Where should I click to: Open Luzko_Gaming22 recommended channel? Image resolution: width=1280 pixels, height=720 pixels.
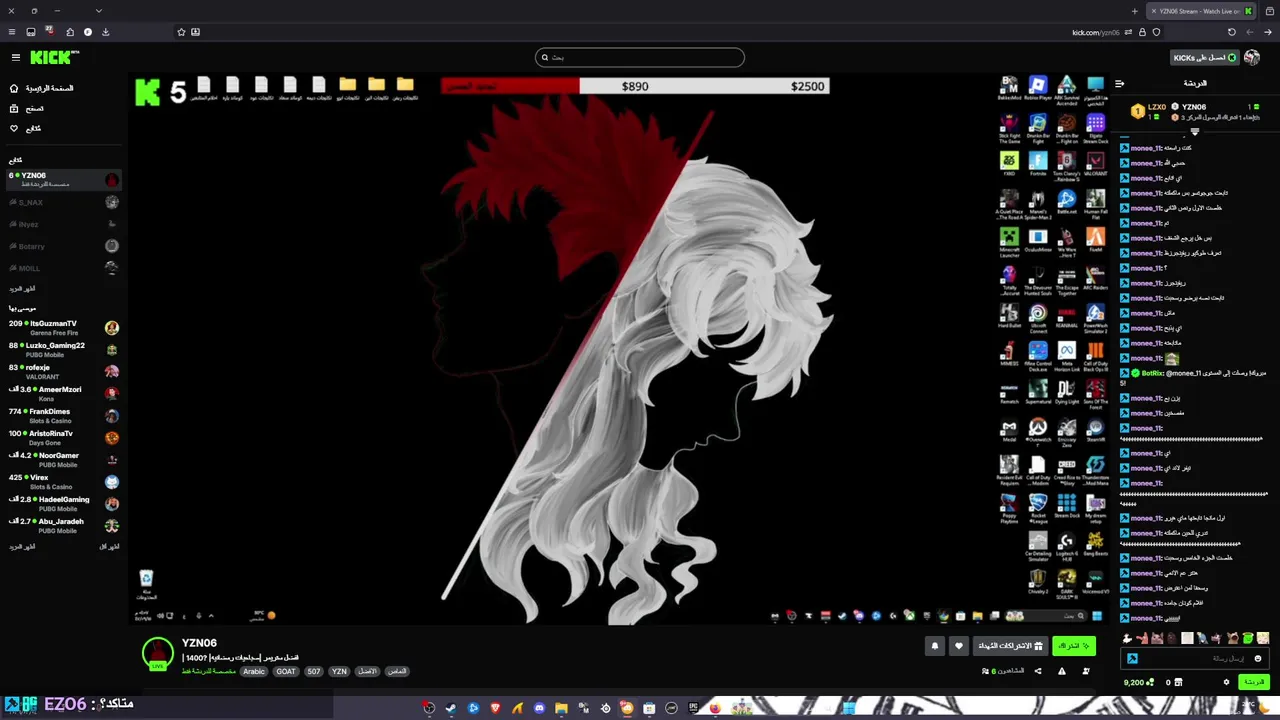[x=63, y=350]
